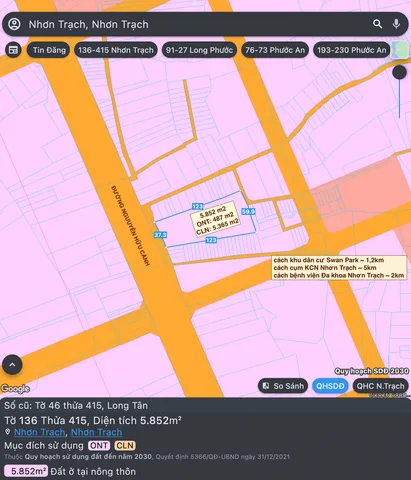Select the 136-415 Nhơn Trạch chip
This screenshot has width=411, height=480.
pyautogui.click(x=116, y=50)
